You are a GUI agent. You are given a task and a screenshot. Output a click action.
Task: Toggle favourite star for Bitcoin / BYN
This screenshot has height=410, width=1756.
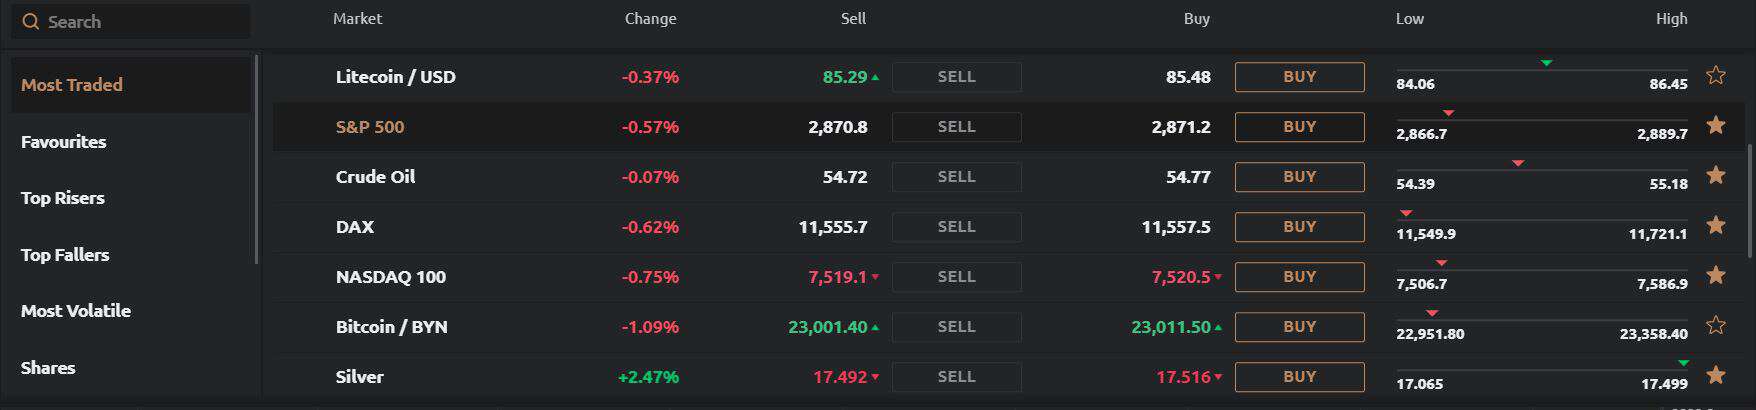pos(1715,325)
